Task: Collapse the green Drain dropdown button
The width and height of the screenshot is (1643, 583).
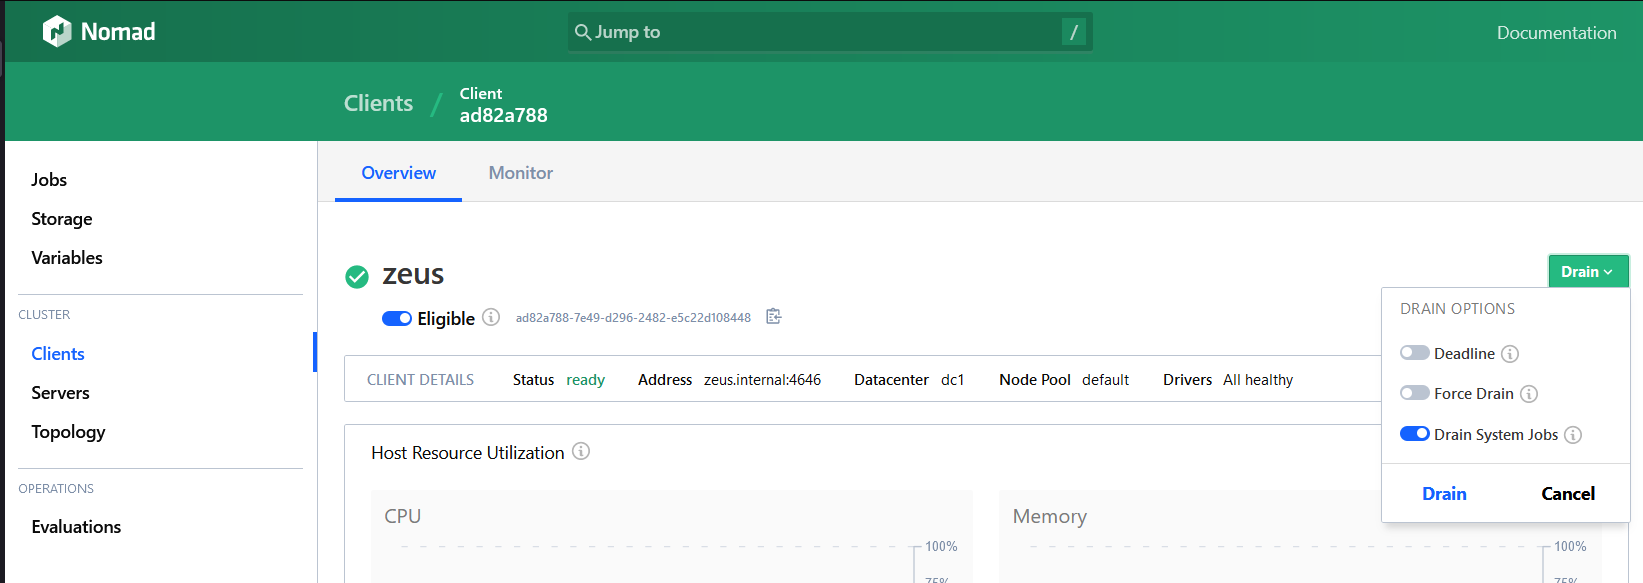Action: point(1587,271)
